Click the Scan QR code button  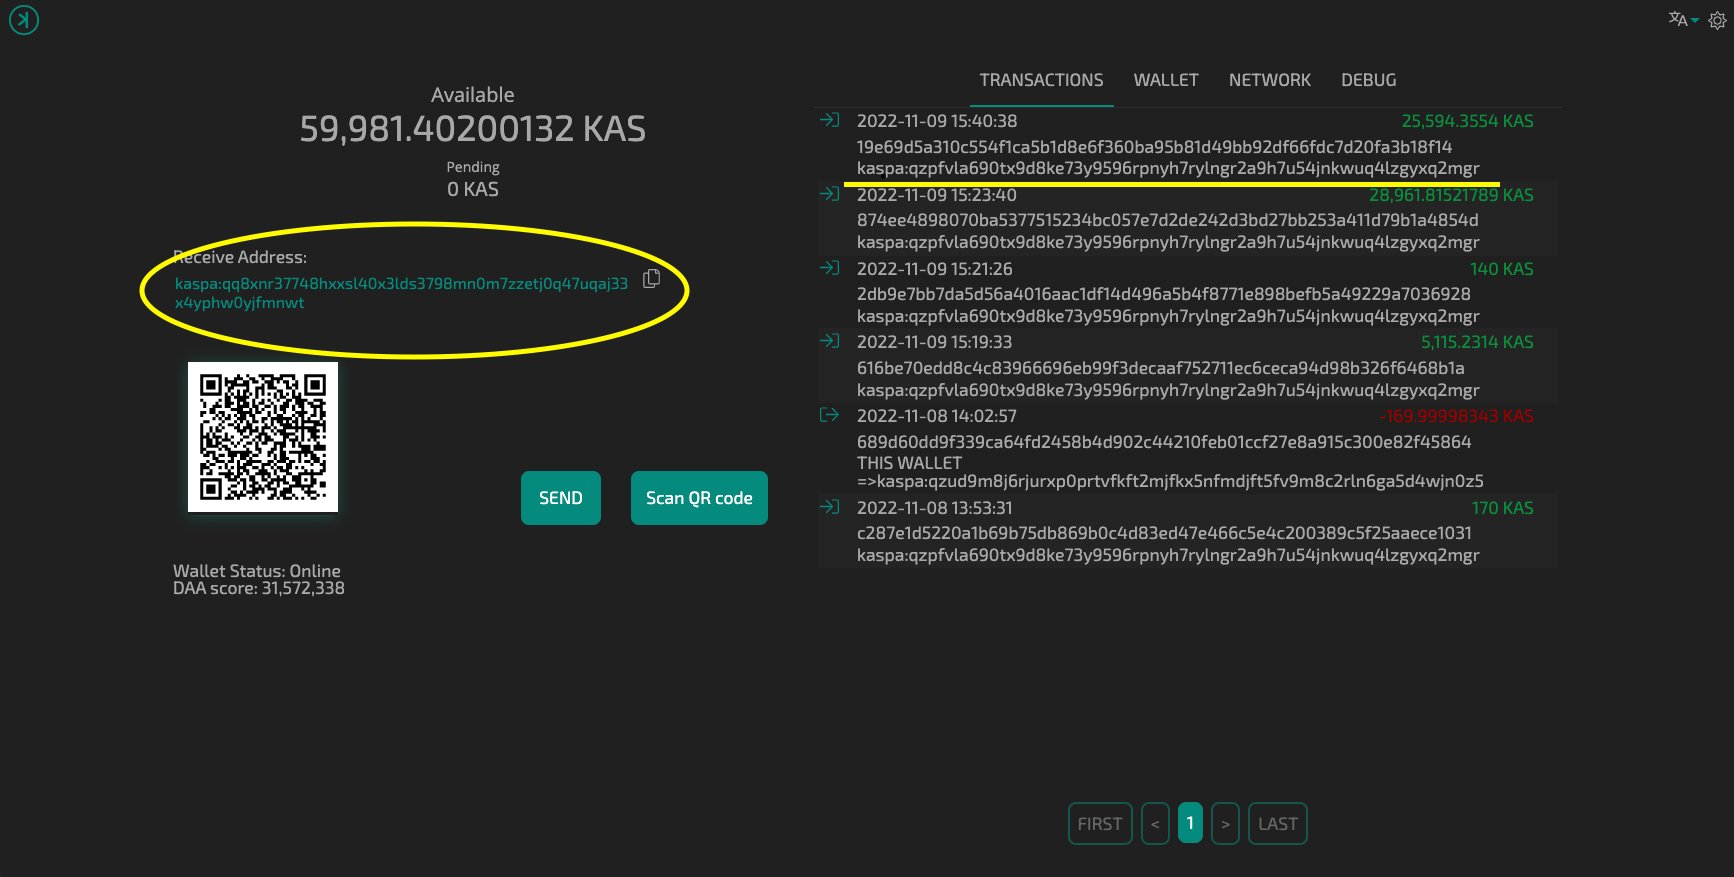point(699,498)
